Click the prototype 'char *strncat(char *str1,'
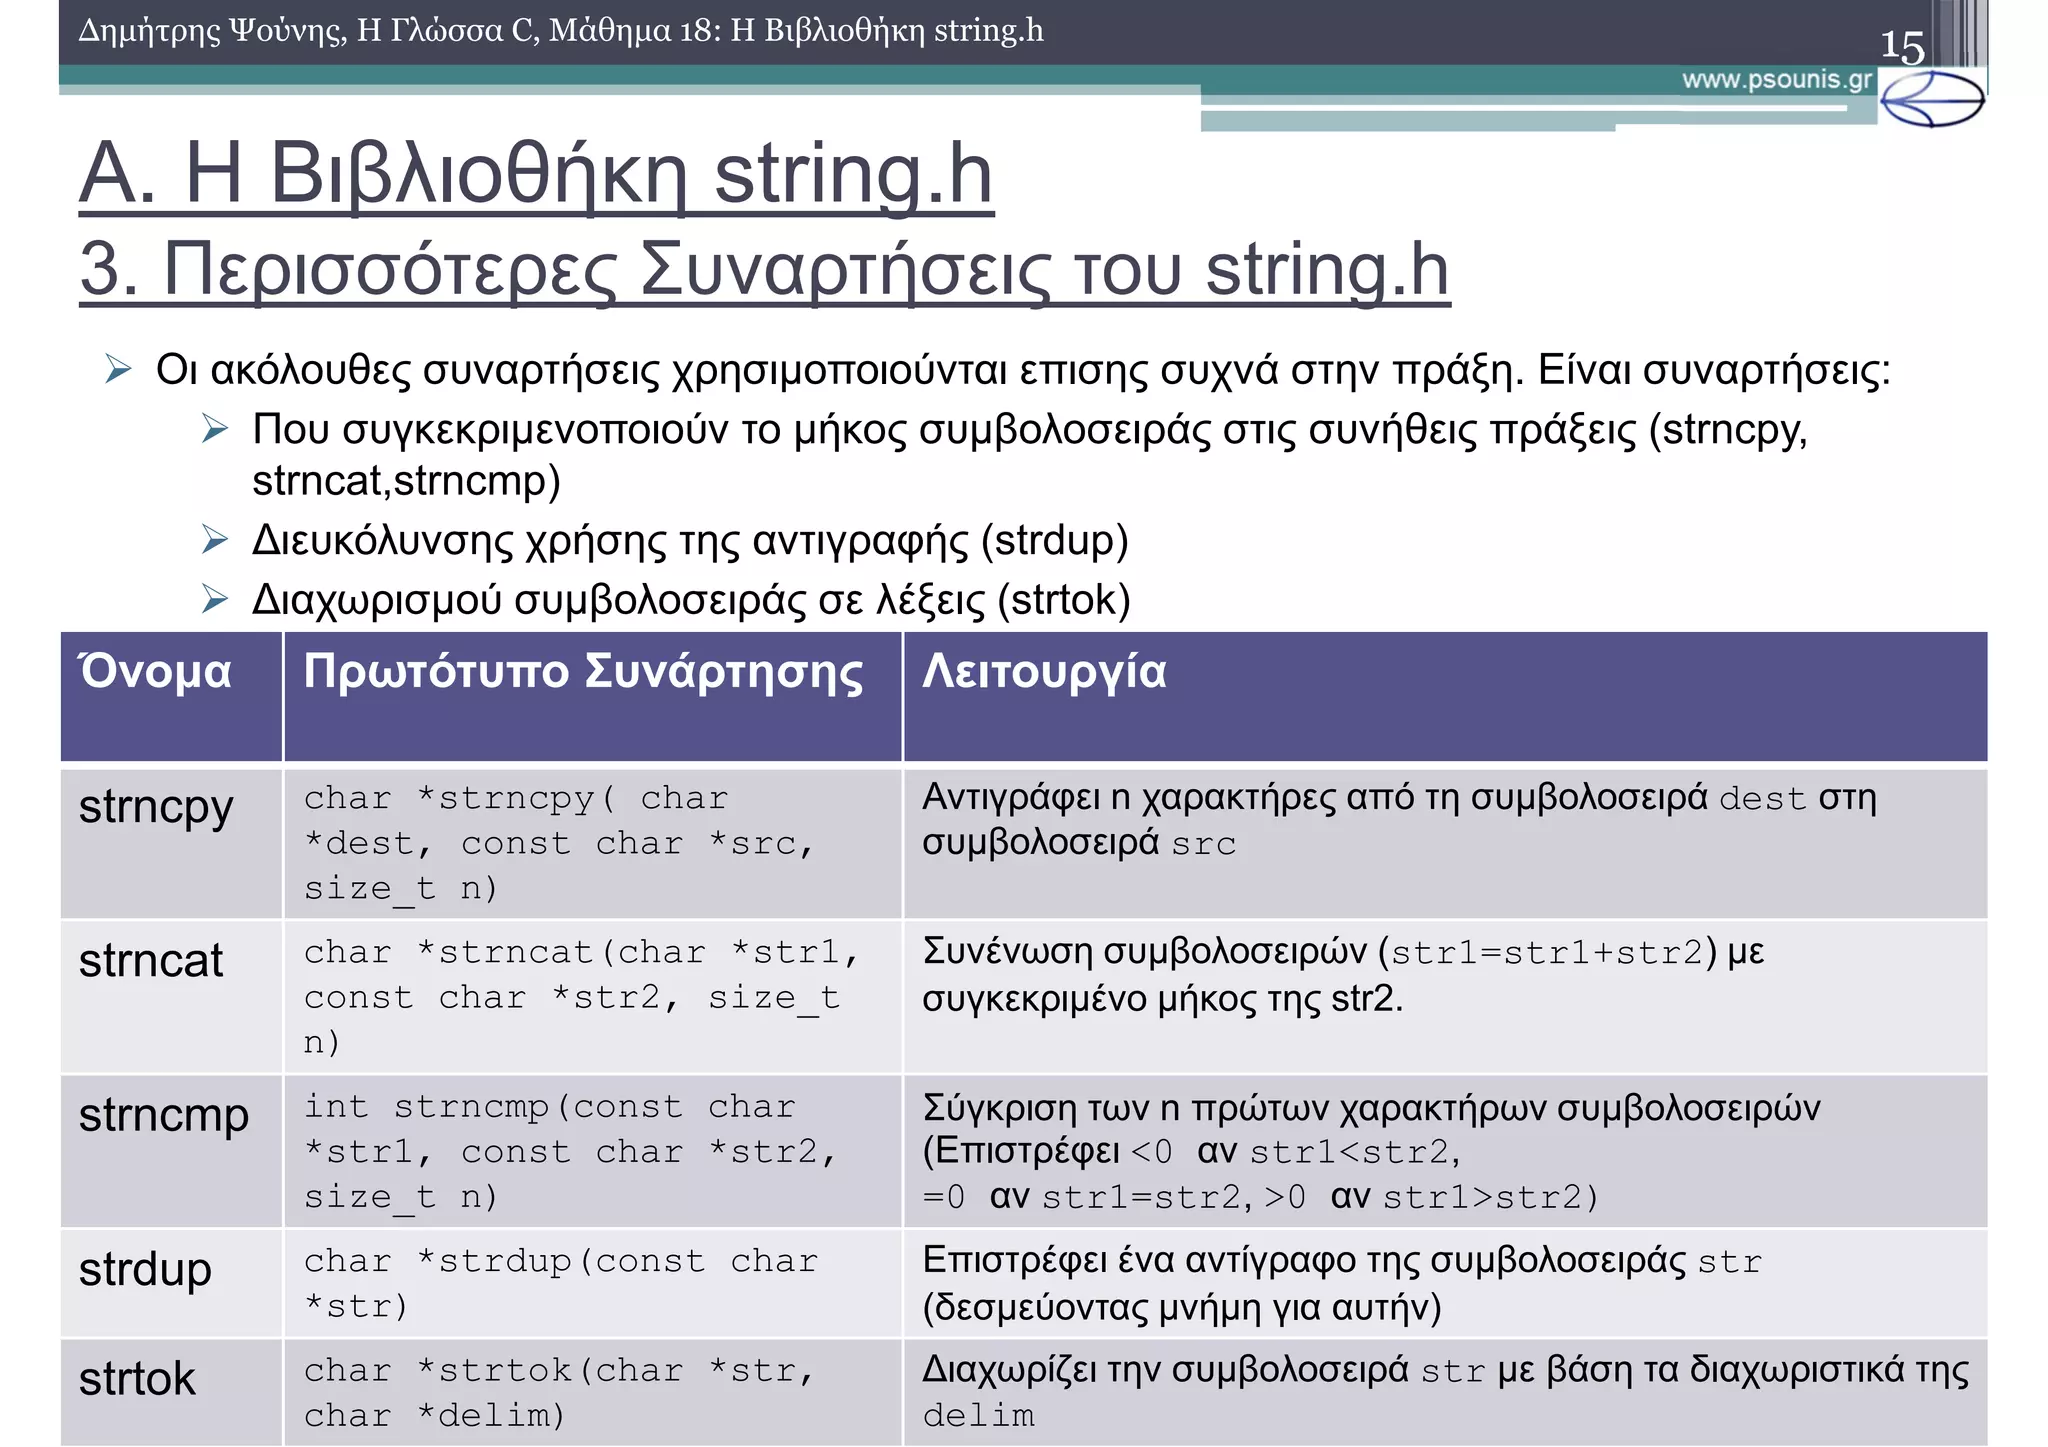This screenshot has width=2048, height=1447. (x=581, y=952)
